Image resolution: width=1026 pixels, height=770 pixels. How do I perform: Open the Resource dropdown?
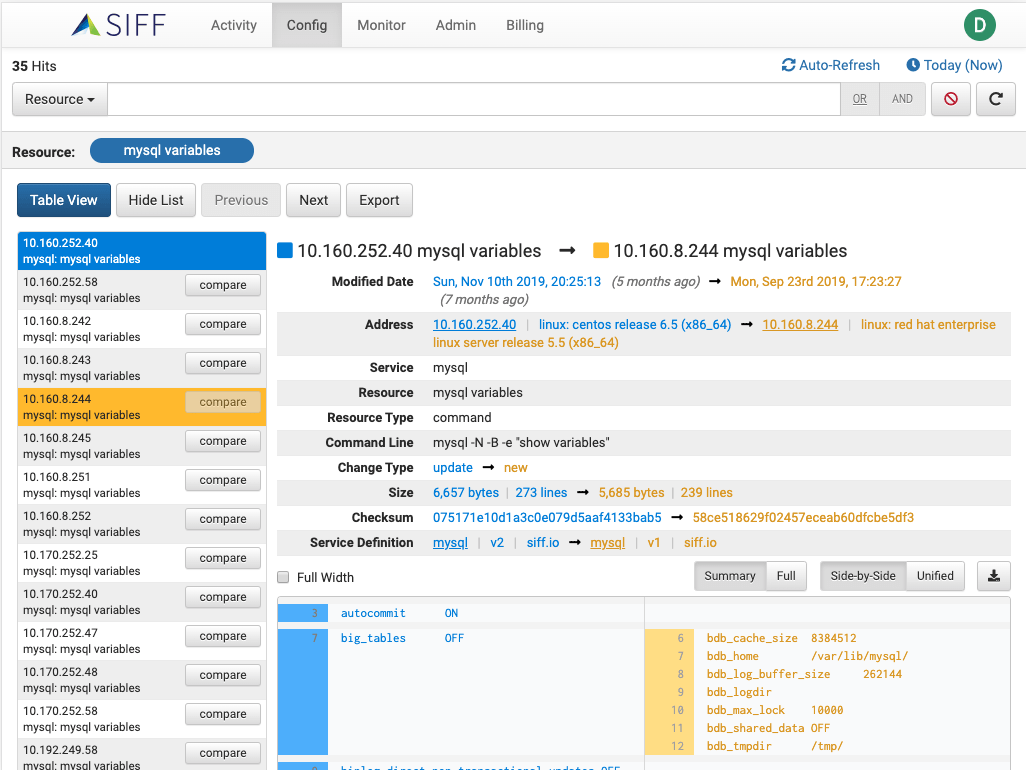click(x=60, y=99)
